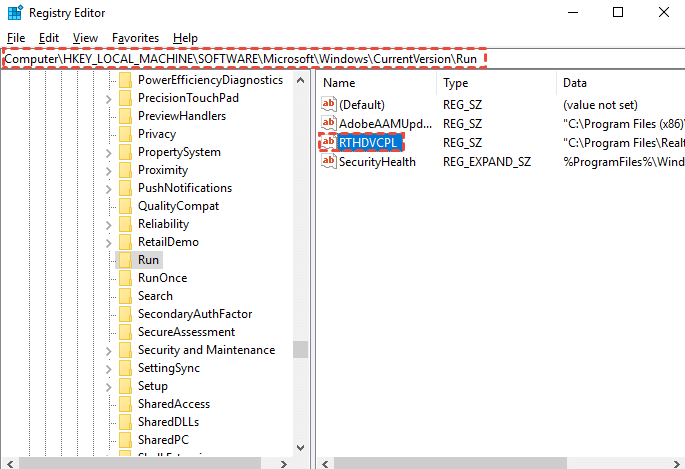Click the PushNotifications folder icon

coord(125,188)
